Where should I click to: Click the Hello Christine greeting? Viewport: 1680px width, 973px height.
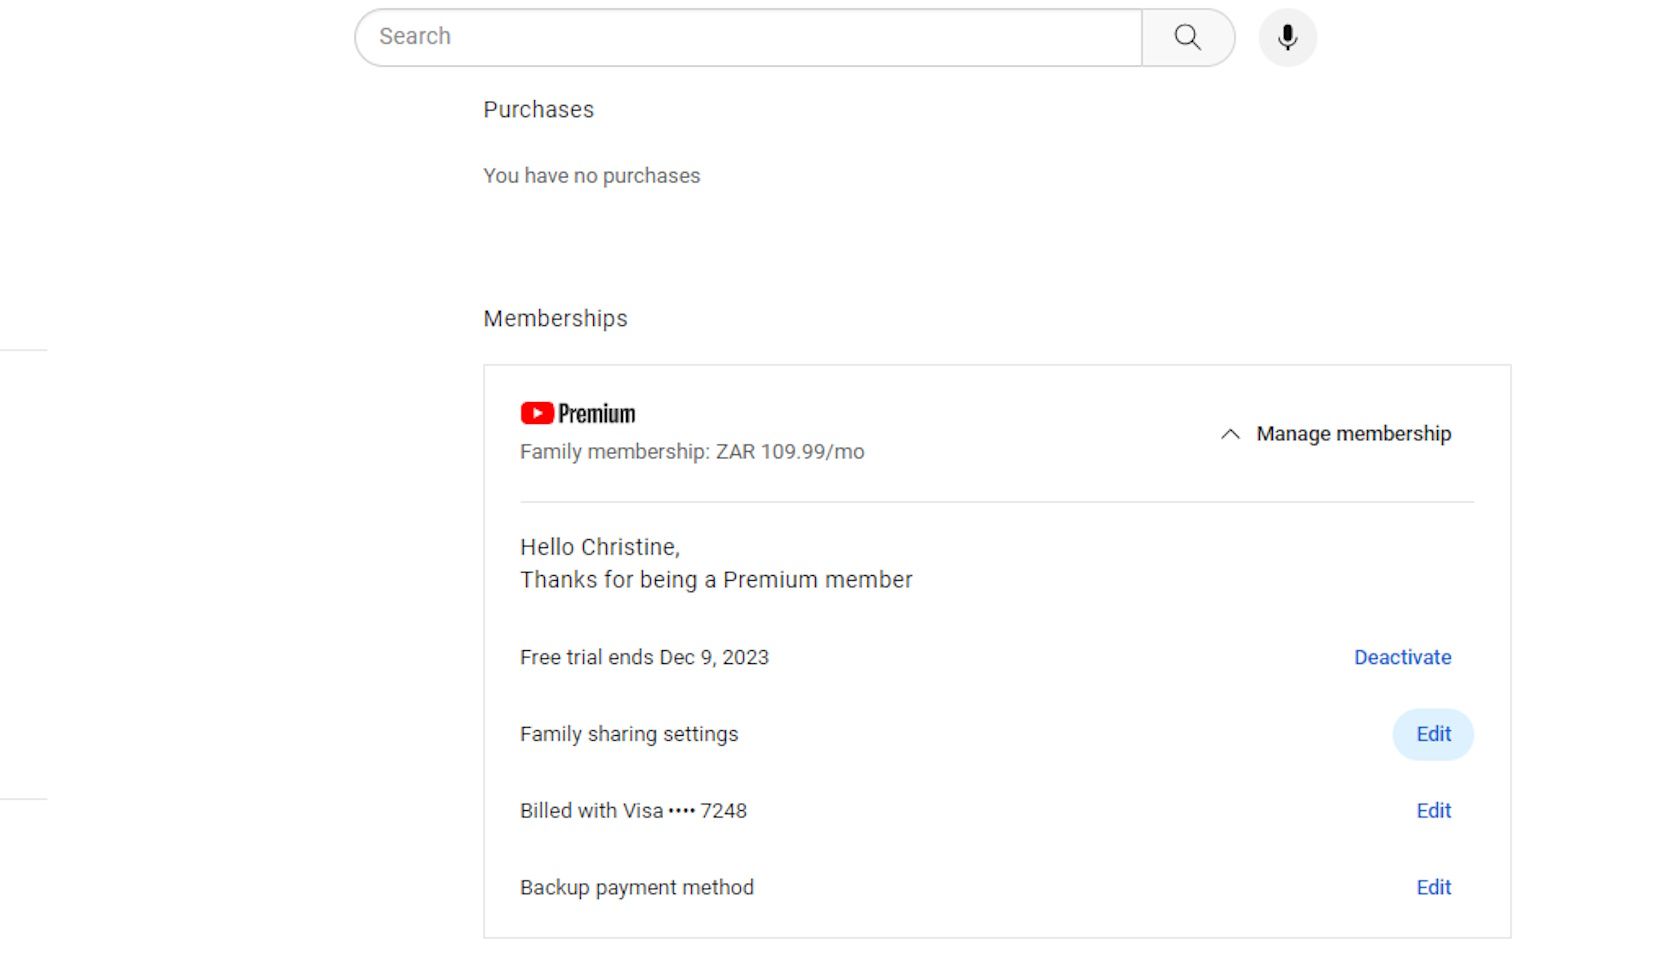(x=598, y=547)
